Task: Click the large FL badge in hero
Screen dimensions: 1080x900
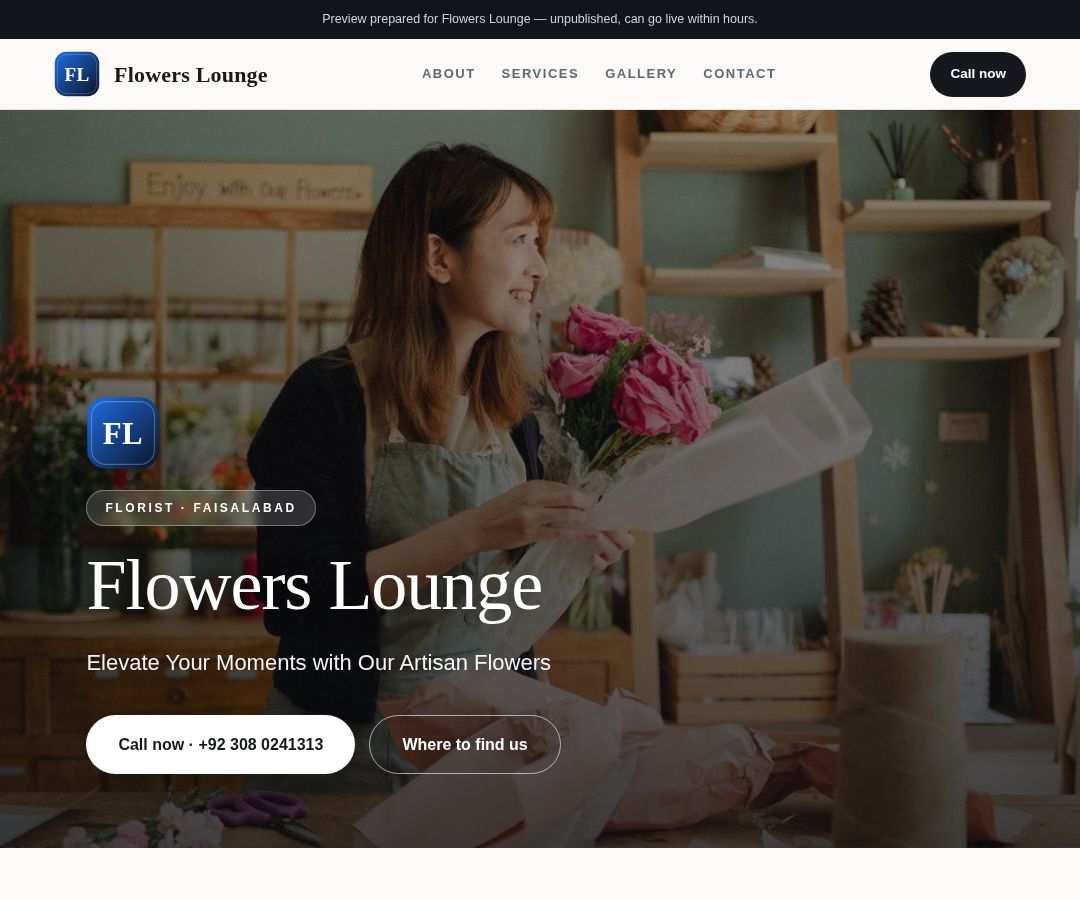Action: click(x=123, y=433)
